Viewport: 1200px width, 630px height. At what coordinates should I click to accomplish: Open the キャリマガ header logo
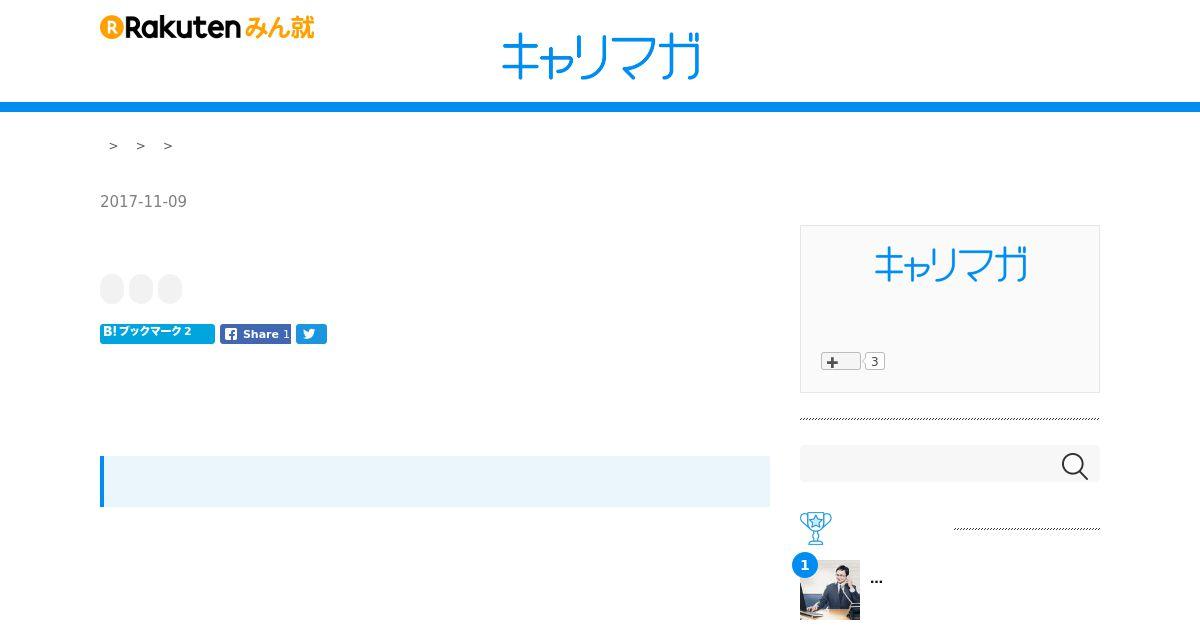click(600, 56)
